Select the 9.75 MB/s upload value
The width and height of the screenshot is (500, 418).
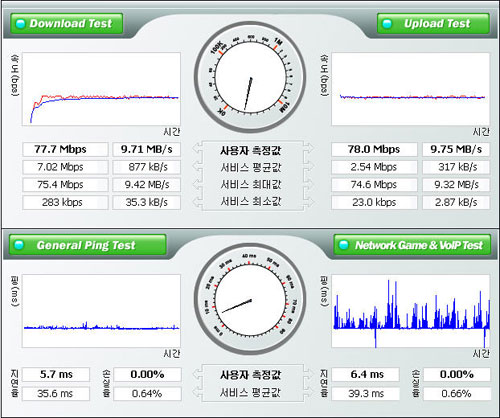[x=456, y=149]
